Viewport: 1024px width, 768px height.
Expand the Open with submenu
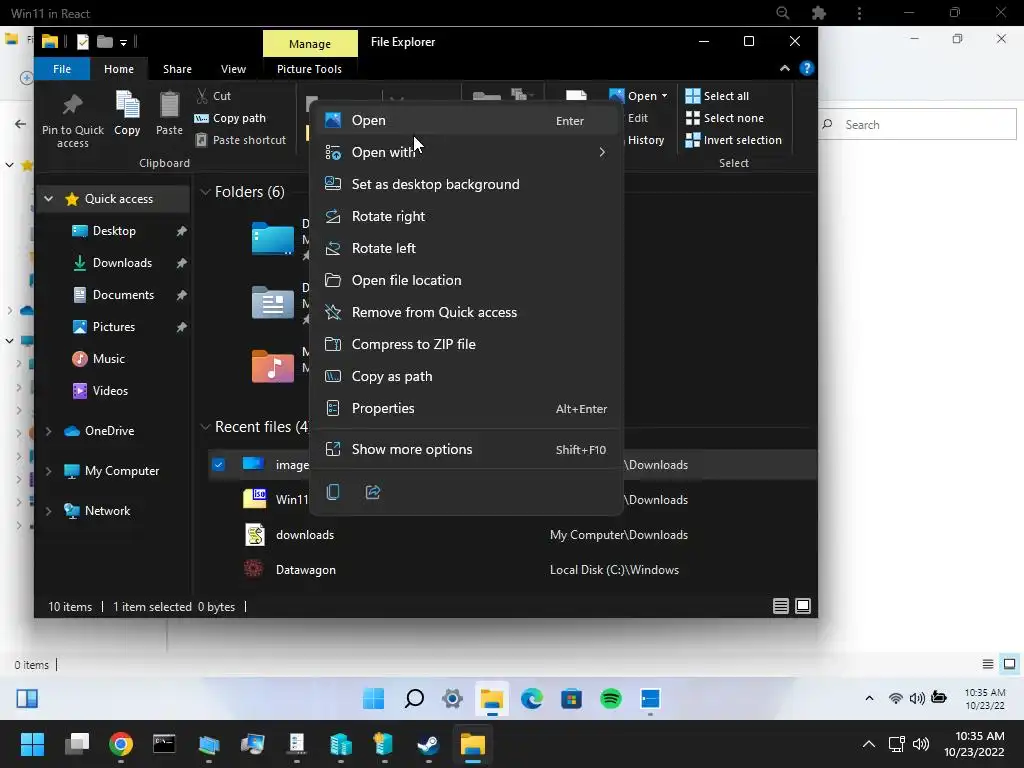466,152
